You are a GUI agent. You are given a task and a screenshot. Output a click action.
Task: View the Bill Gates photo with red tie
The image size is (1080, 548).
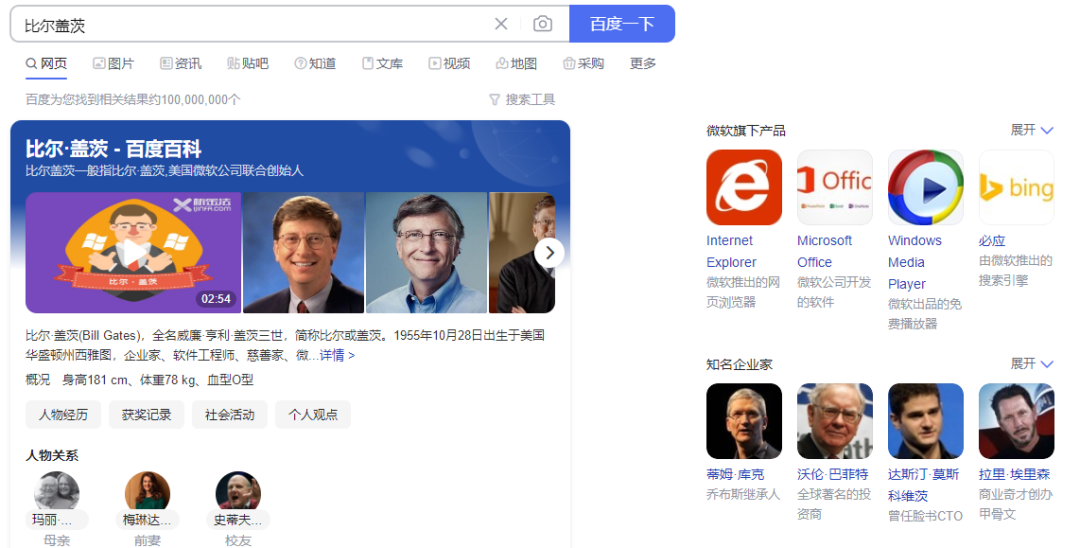(x=304, y=253)
